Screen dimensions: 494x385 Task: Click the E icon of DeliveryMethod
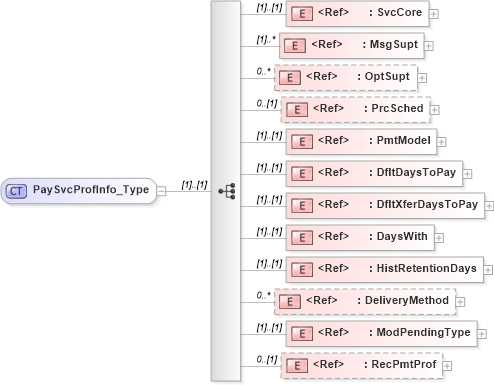tap(290, 302)
